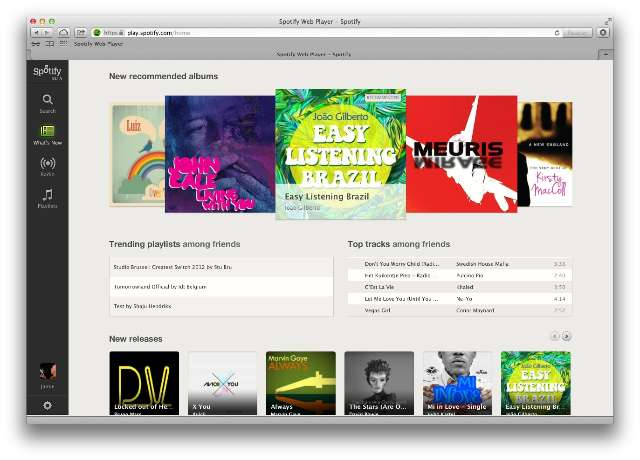Open The Stars (Are Out...) new release
Image resolution: width=640 pixels, height=460 pixels.
379,383
